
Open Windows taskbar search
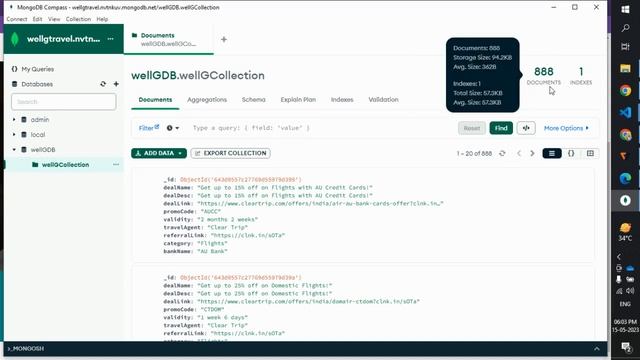click(x=625, y=28)
